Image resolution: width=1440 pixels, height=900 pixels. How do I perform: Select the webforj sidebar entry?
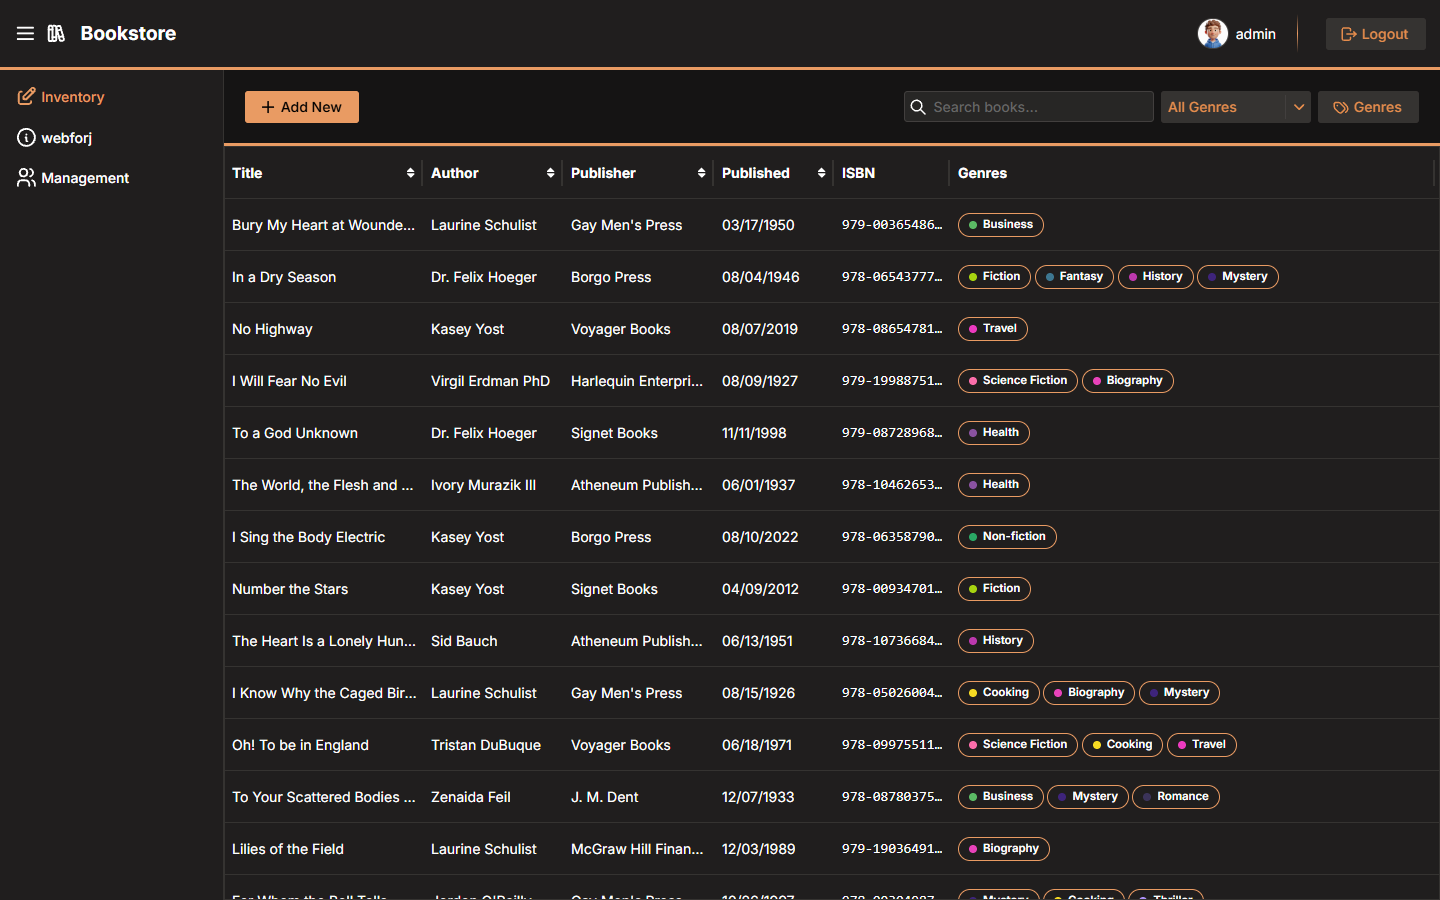point(67,137)
